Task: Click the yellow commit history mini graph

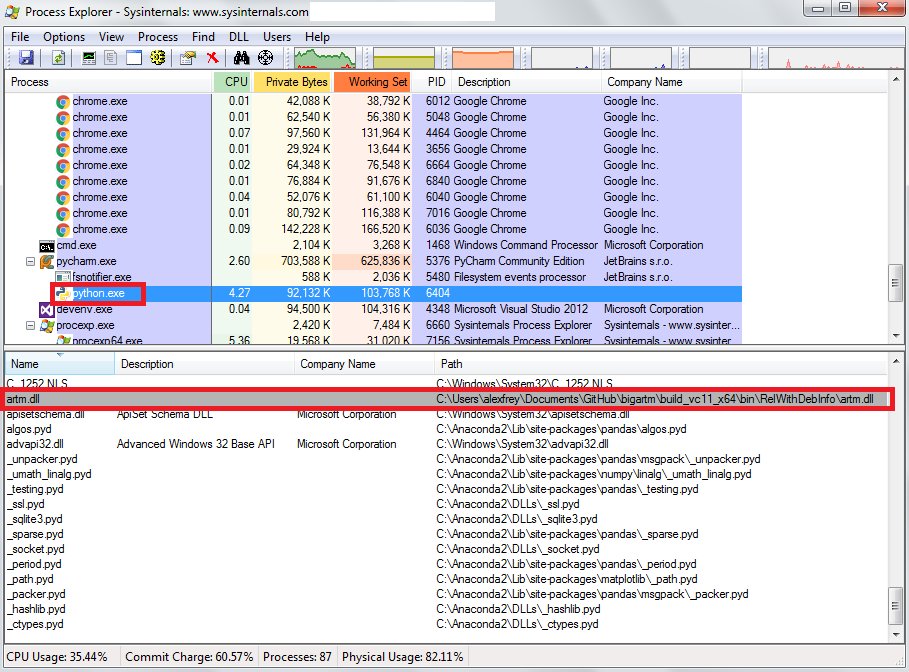Action: coord(403,58)
